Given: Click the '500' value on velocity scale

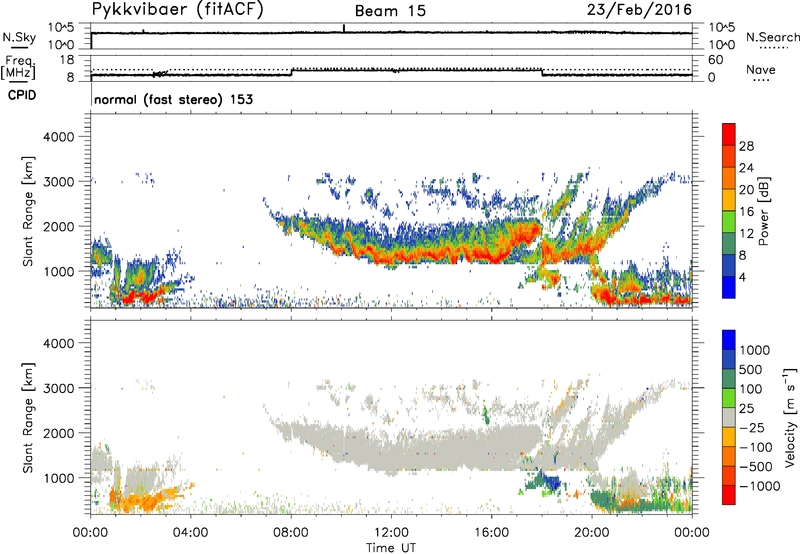Looking at the screenshot, I should (x=751, y=369).
